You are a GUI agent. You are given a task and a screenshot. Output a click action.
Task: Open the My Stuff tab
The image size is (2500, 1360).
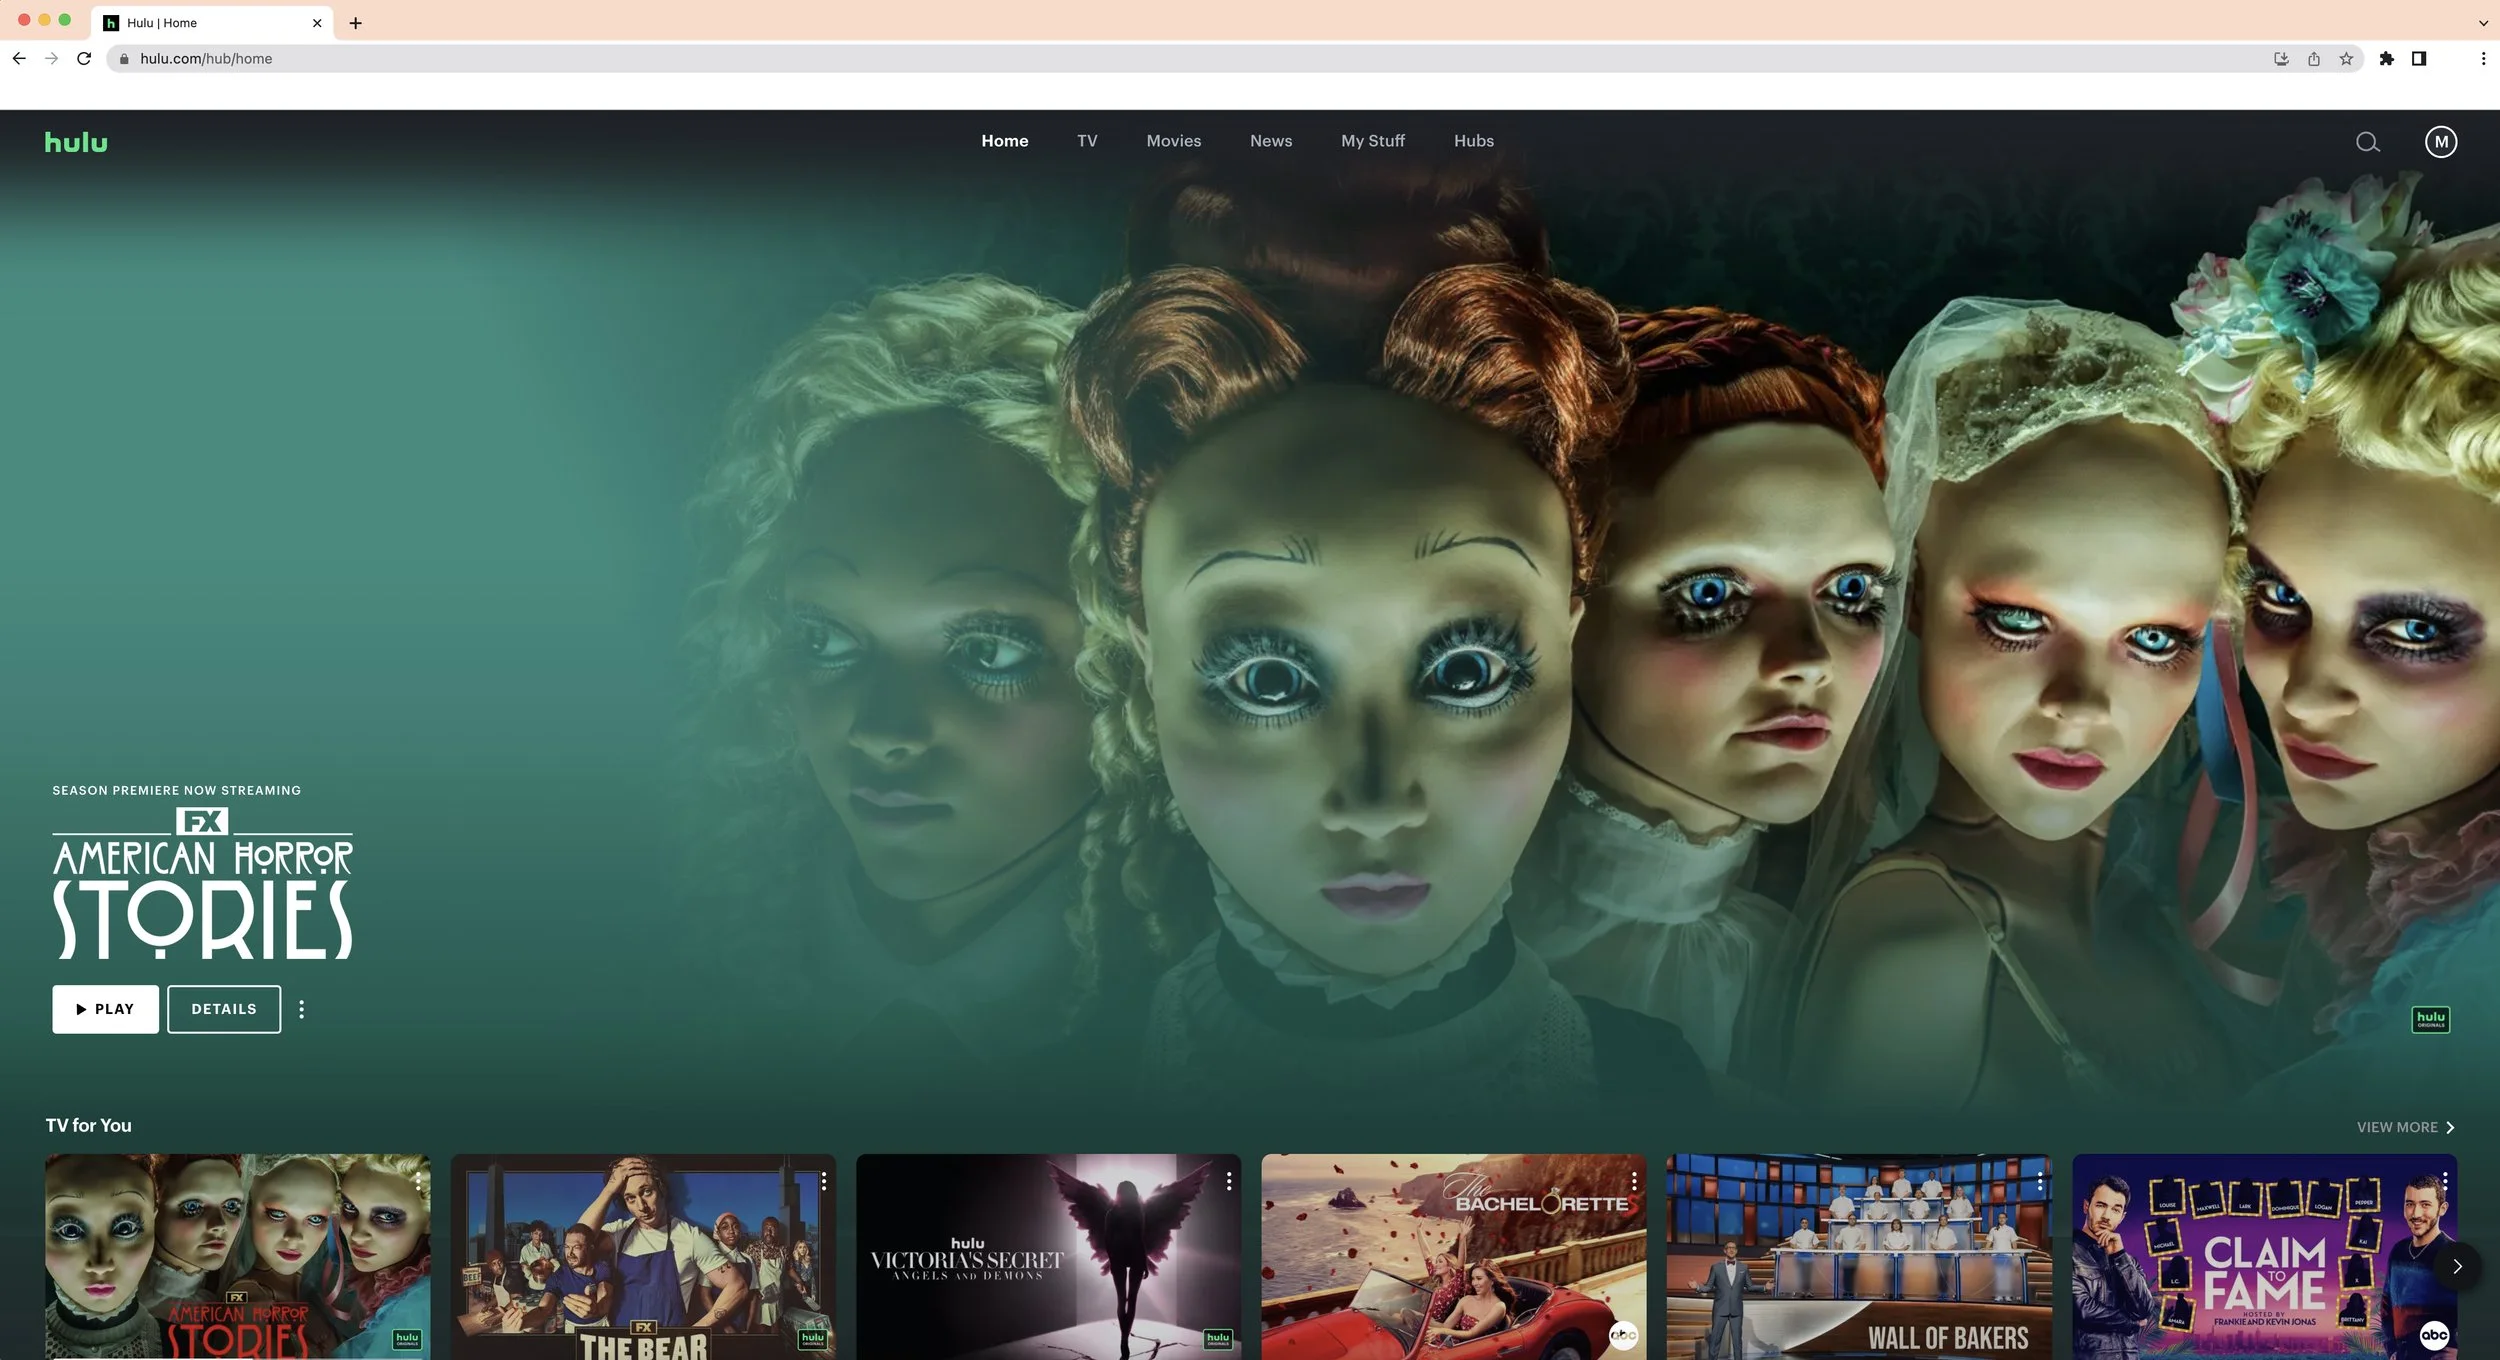tap(1372, 141)
